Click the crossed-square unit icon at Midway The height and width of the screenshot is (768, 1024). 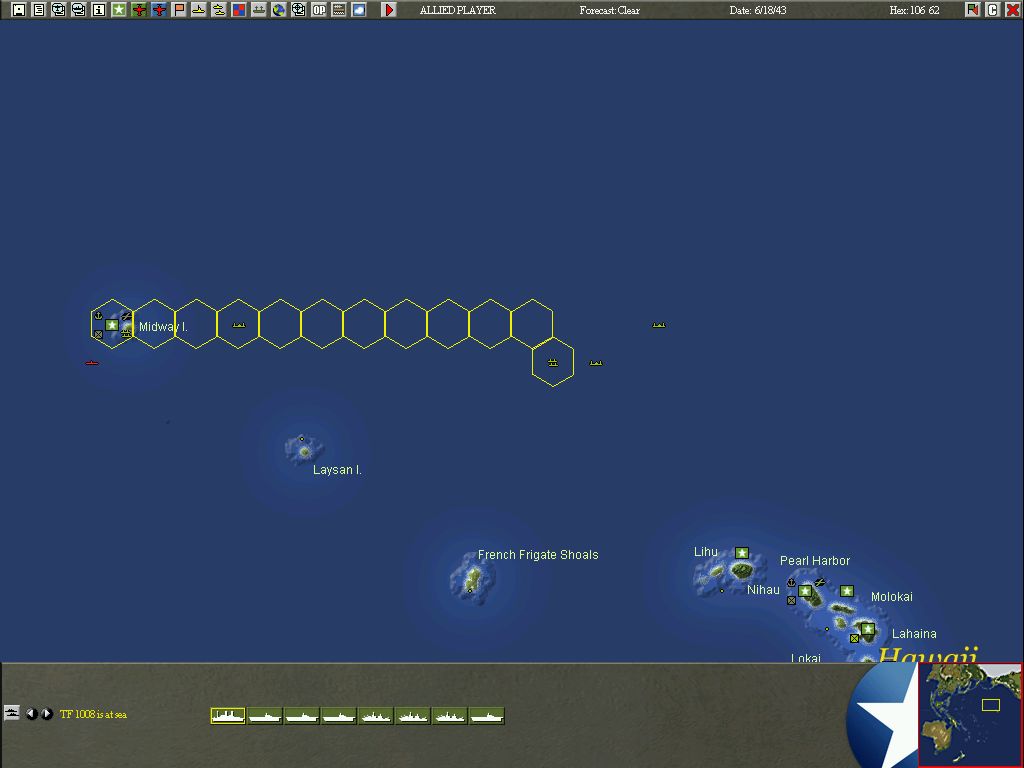[98, 334]
